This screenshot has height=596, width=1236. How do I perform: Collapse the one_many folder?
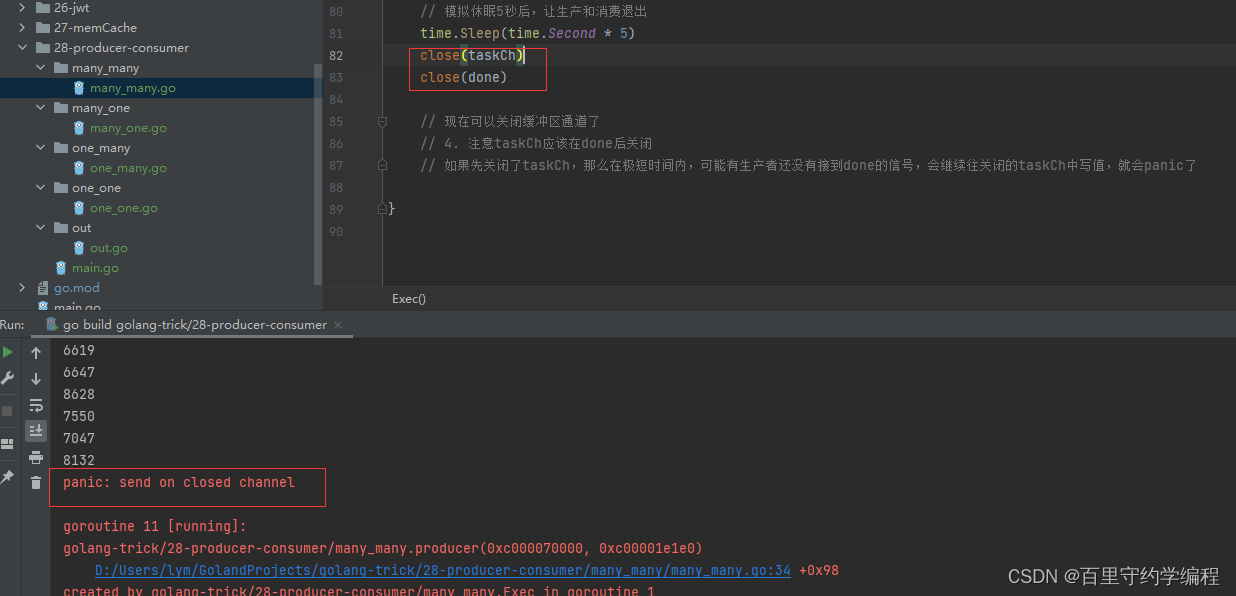(41, 147)
